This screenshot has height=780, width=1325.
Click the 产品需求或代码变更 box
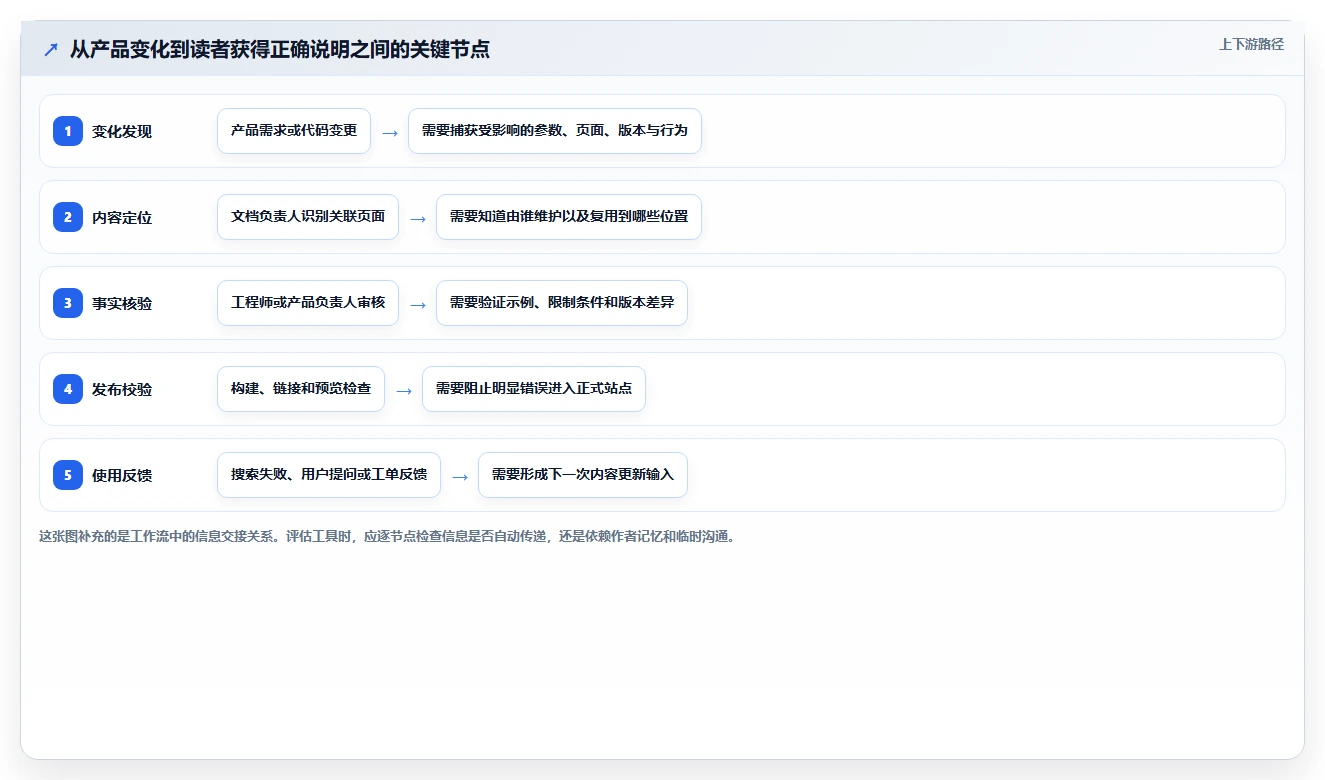[x=294, y=131]
